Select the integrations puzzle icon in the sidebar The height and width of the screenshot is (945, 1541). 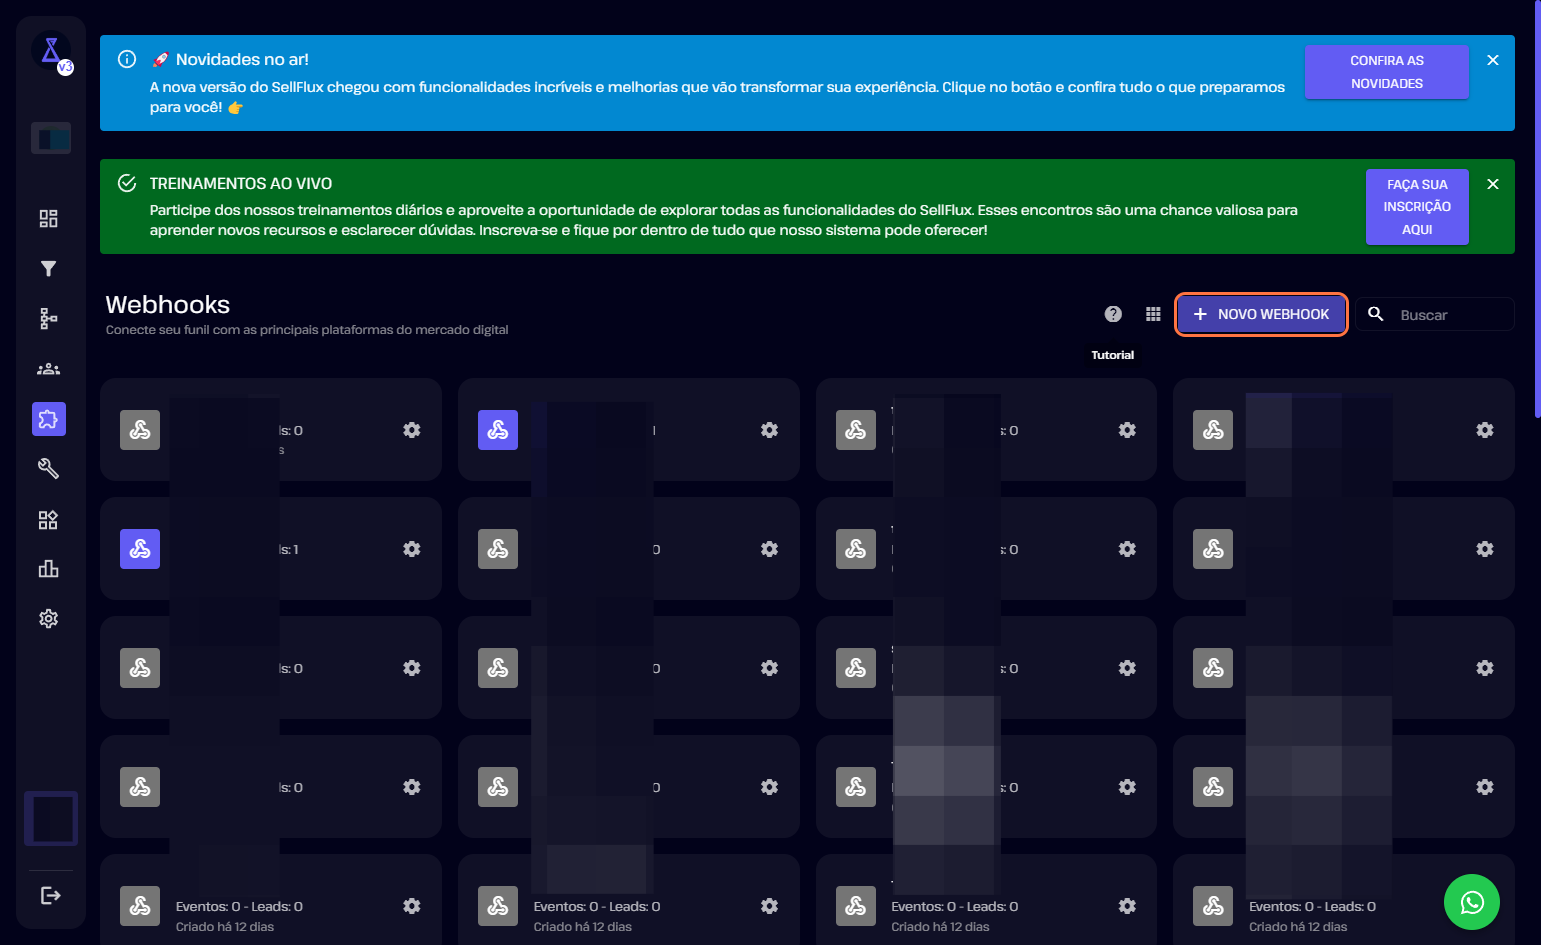tap(48, 419)
